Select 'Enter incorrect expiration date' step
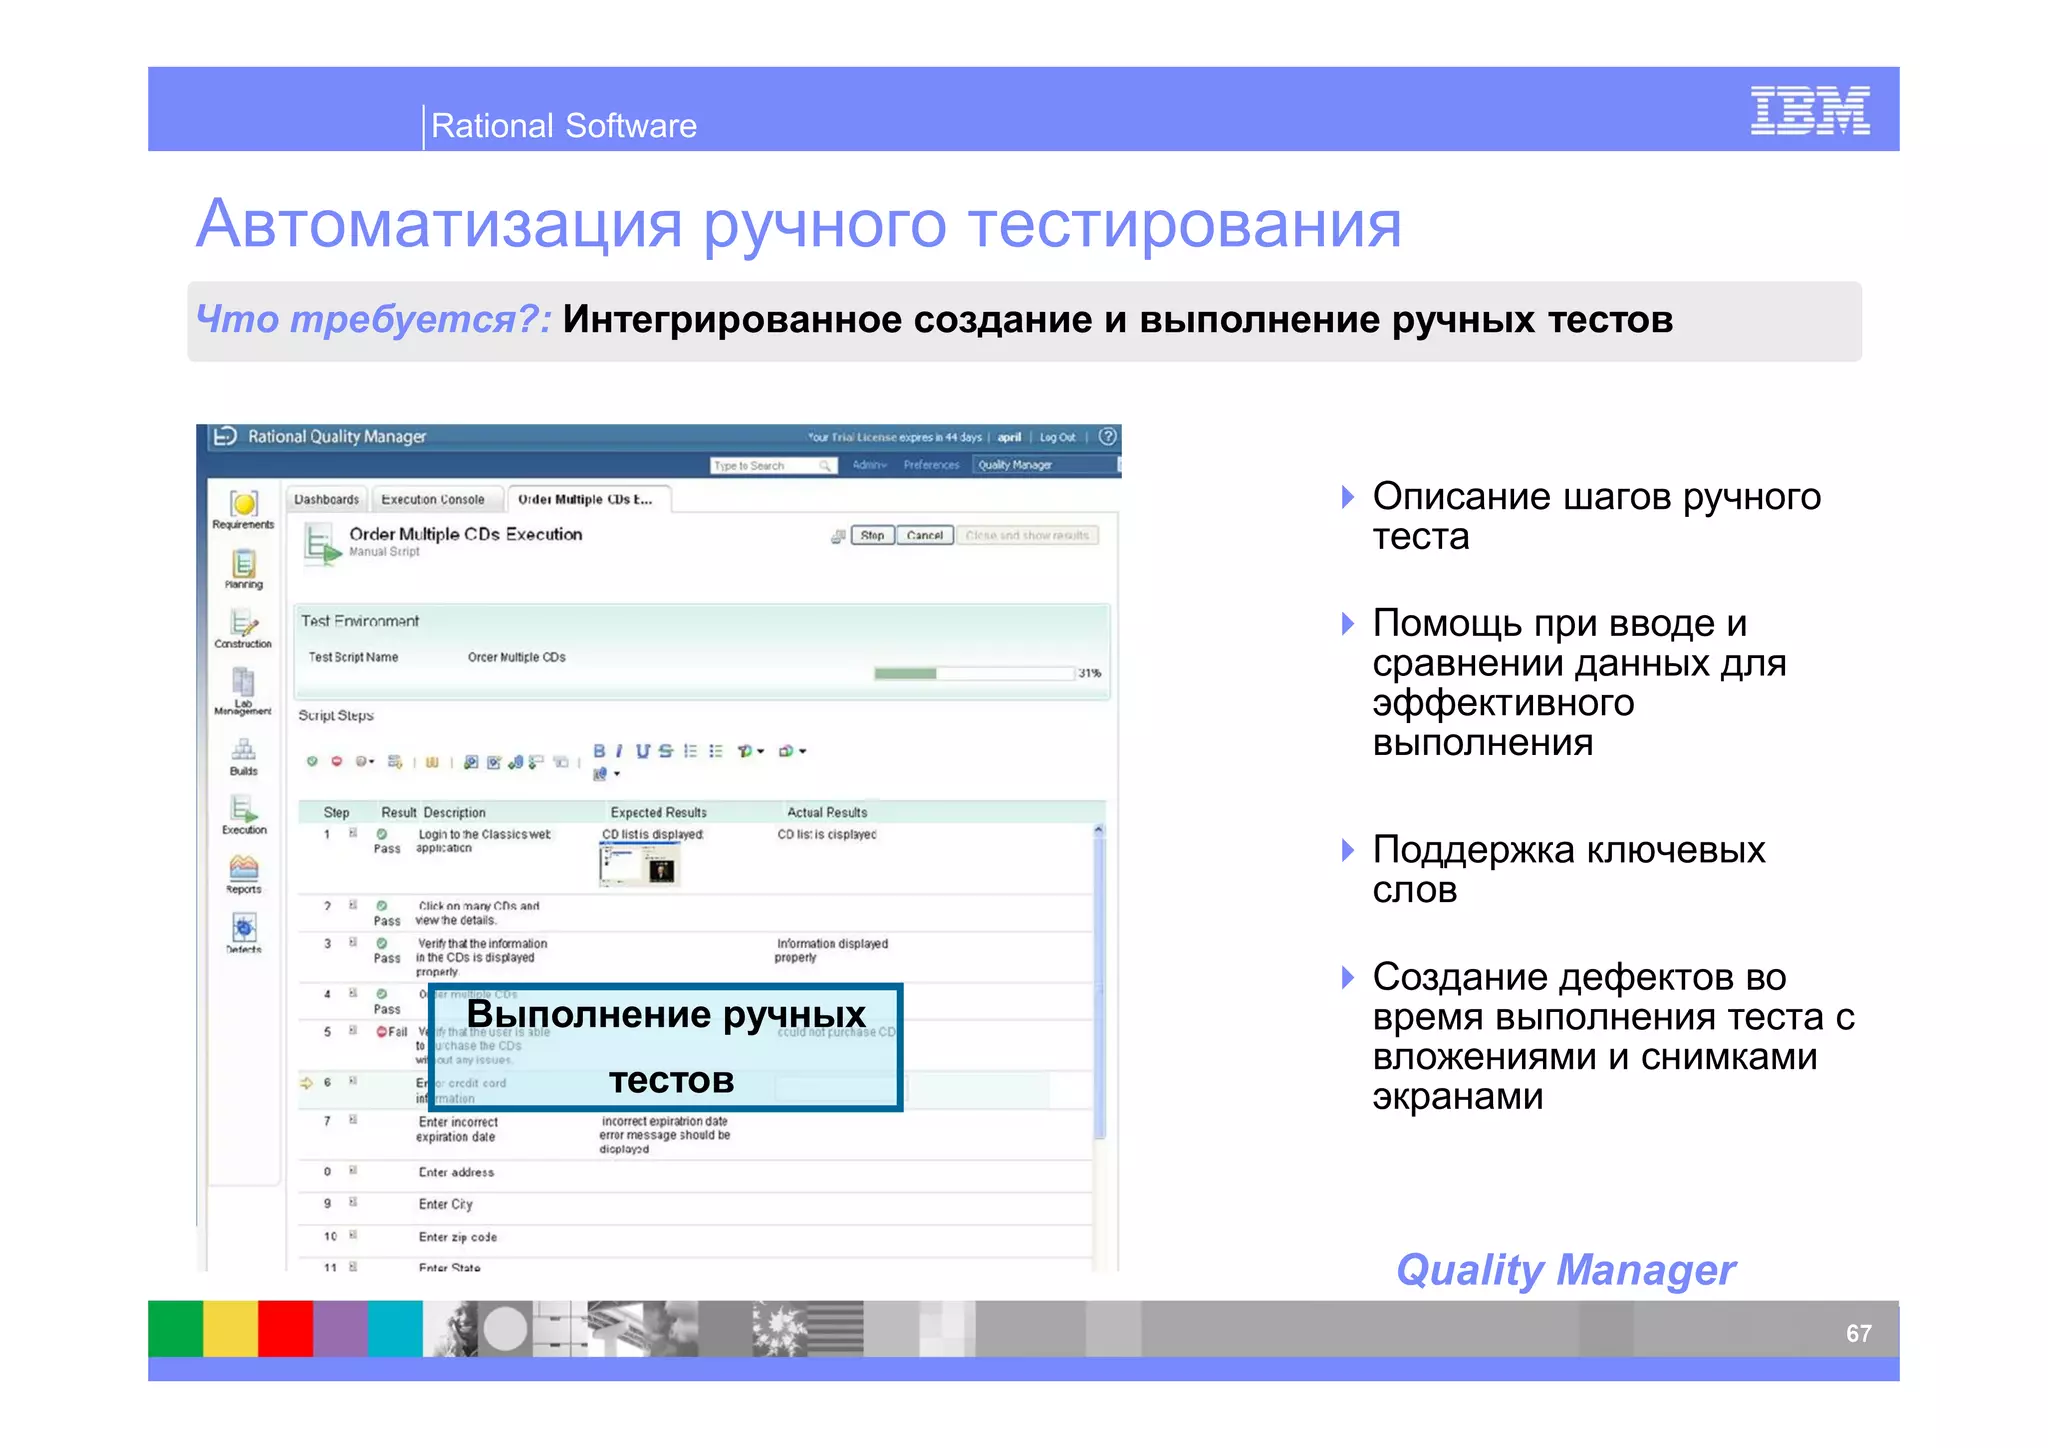This screenshot has width=2048, height=1448. coord(458,1129)
